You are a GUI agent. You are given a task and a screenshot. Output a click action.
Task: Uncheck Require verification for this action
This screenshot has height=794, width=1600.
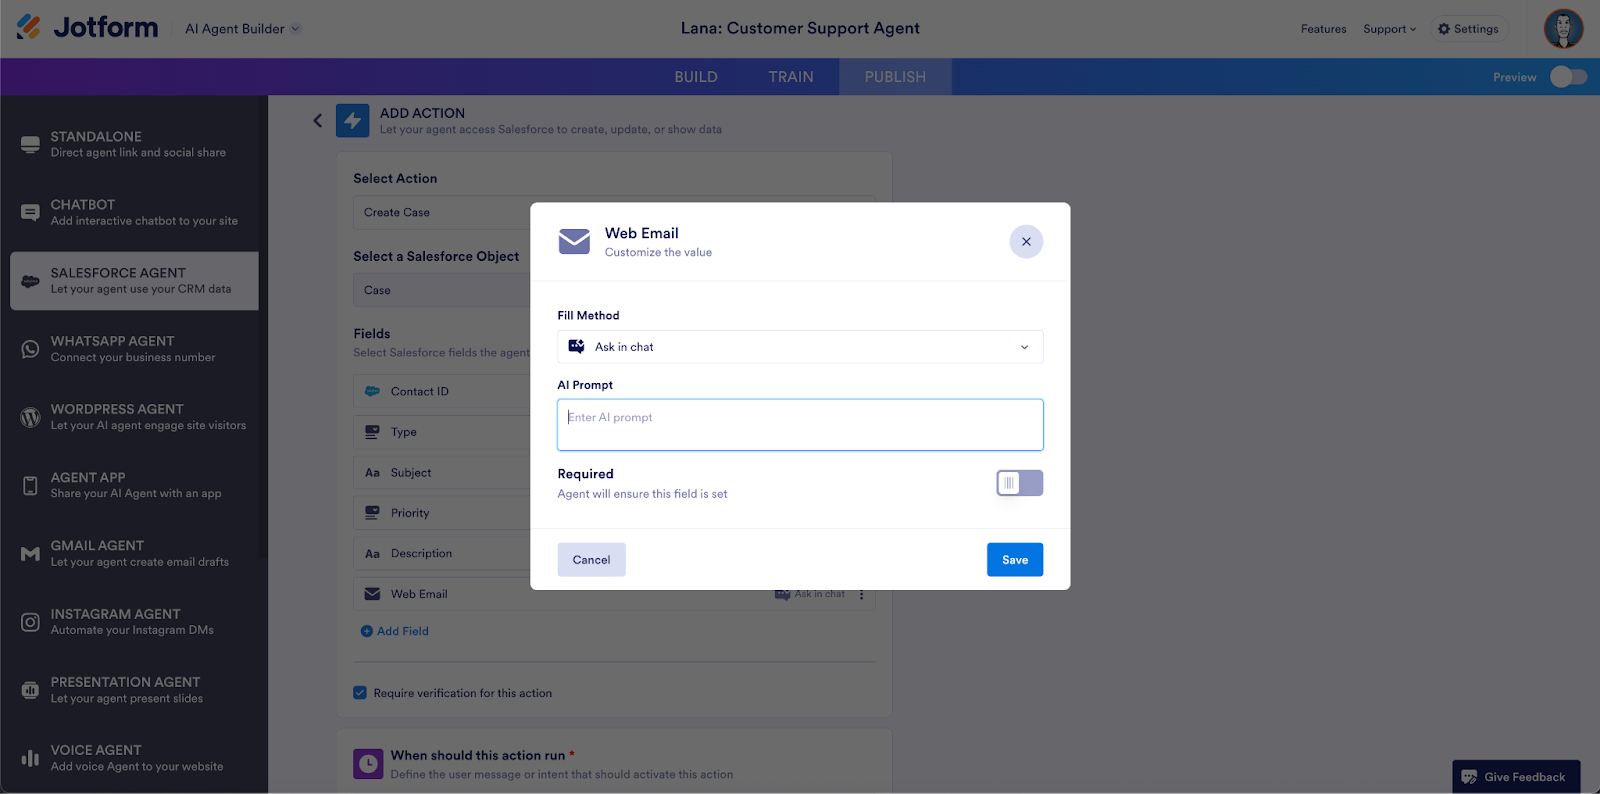click(360, 693)
